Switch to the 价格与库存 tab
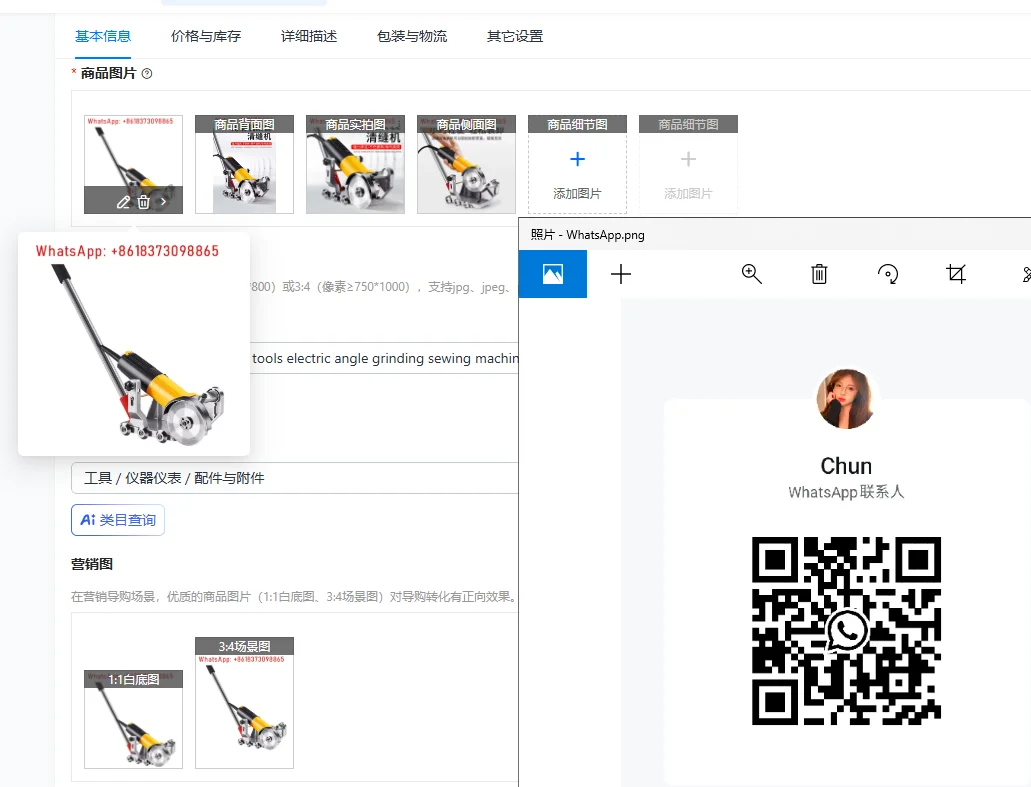The image size is (1031, 787). (x=205, y=35)
